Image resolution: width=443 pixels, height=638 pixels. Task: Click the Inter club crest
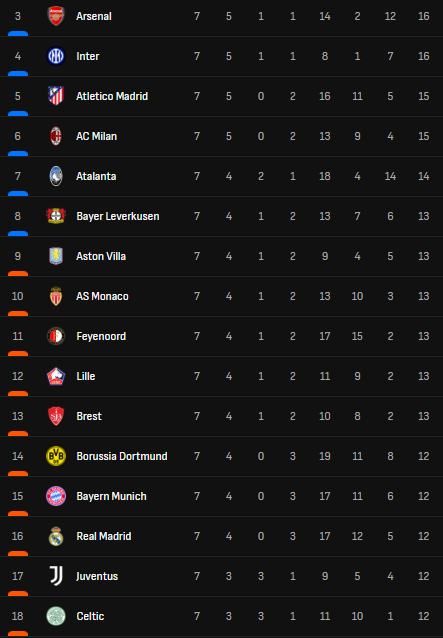tap(56, 56)
